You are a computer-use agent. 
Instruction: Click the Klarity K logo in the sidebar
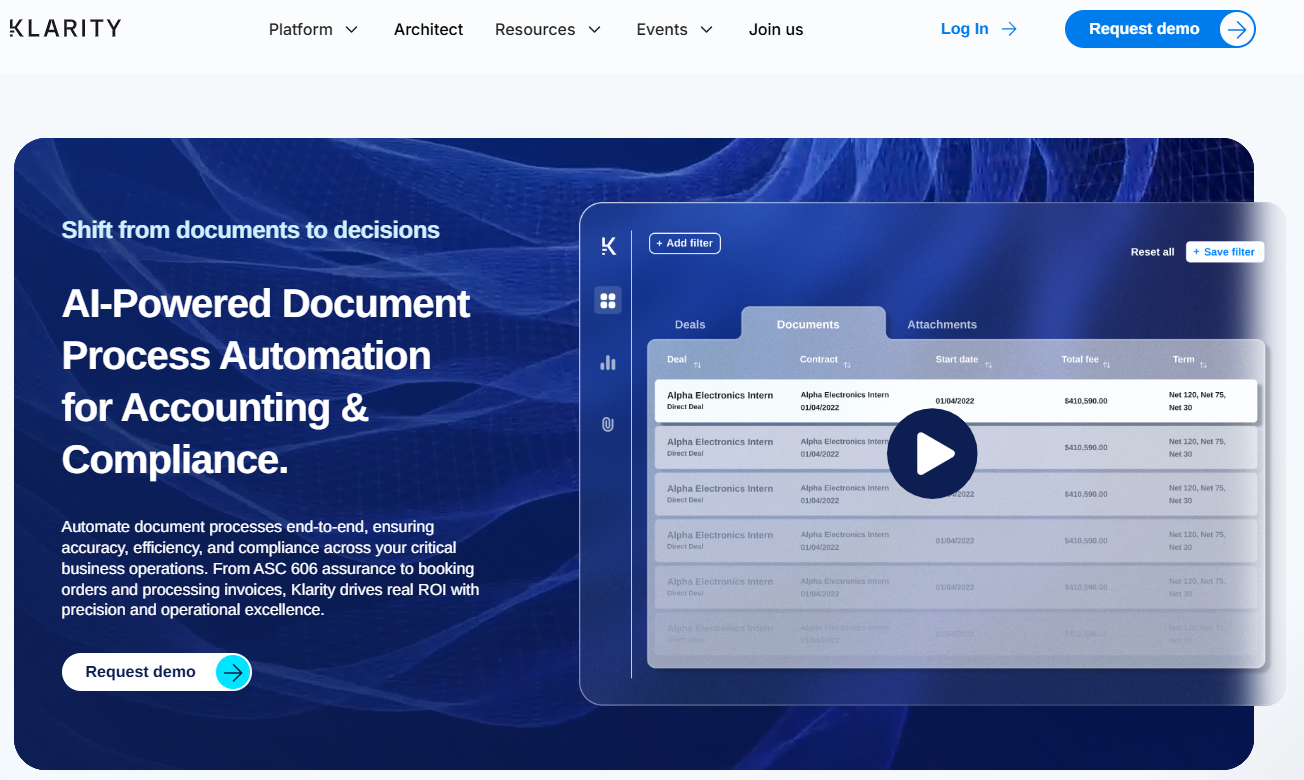(608, 245)
